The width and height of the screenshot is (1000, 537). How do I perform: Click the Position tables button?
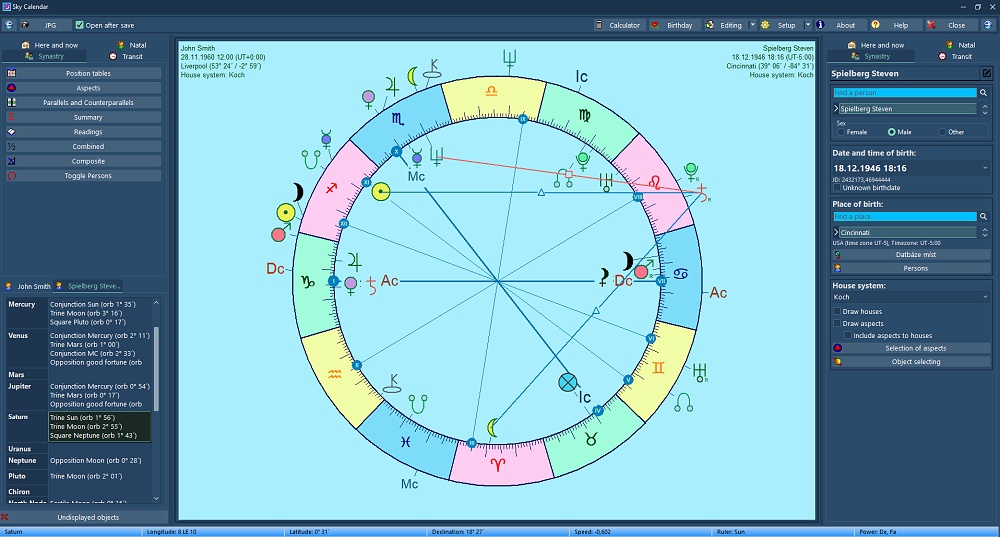click(87, 73)
